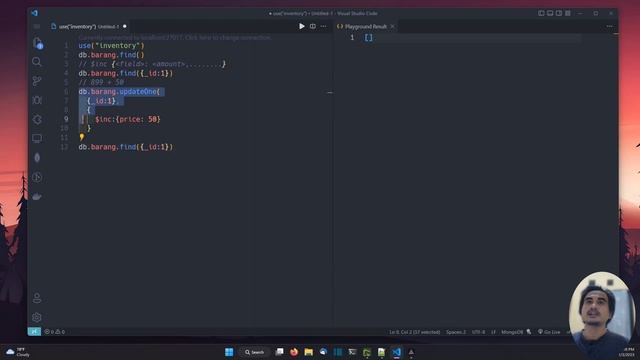The image size is (640, 360).
Task: Switch to the Playground Result tab
Action: tap(366, 27)
